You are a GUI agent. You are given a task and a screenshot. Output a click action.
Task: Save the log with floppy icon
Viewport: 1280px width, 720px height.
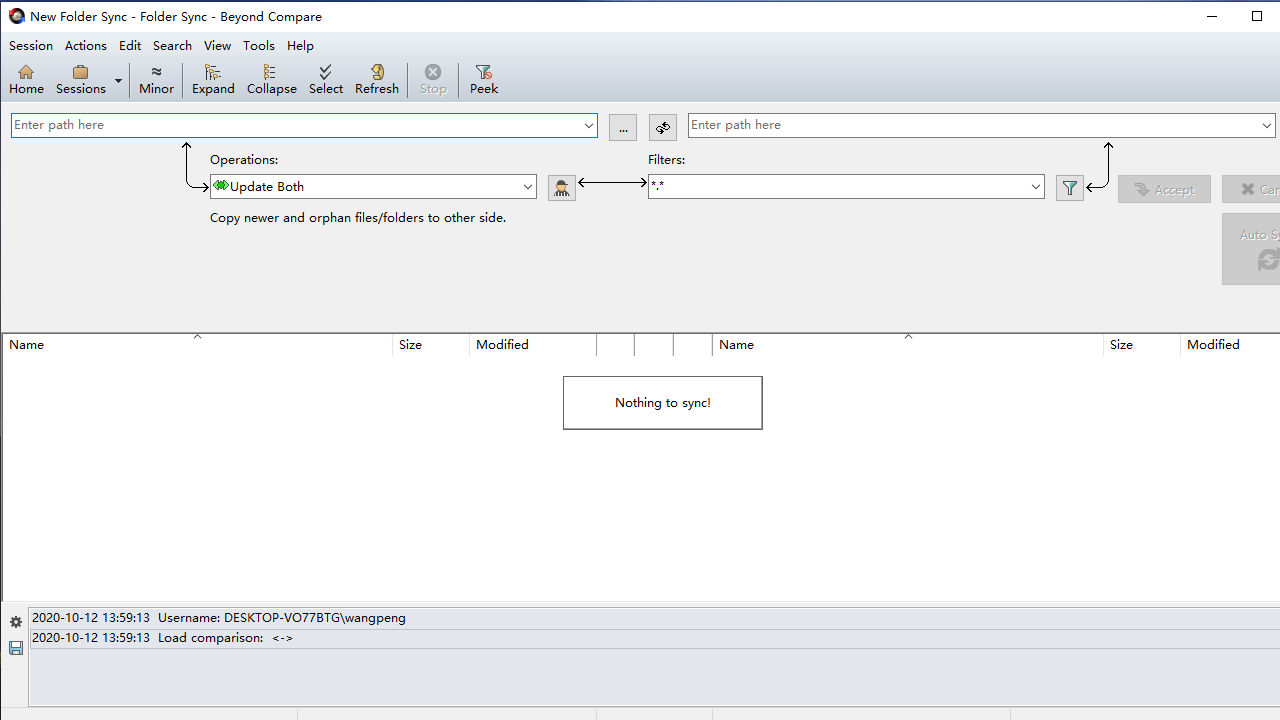pos(16,648)
